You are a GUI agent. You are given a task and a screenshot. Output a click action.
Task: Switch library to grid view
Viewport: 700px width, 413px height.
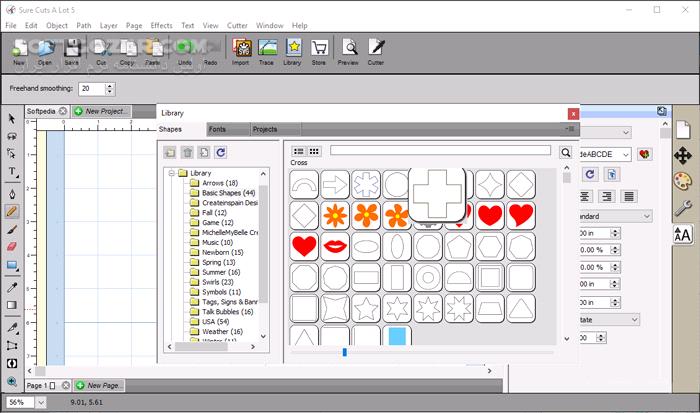click(x=314, y=151)
